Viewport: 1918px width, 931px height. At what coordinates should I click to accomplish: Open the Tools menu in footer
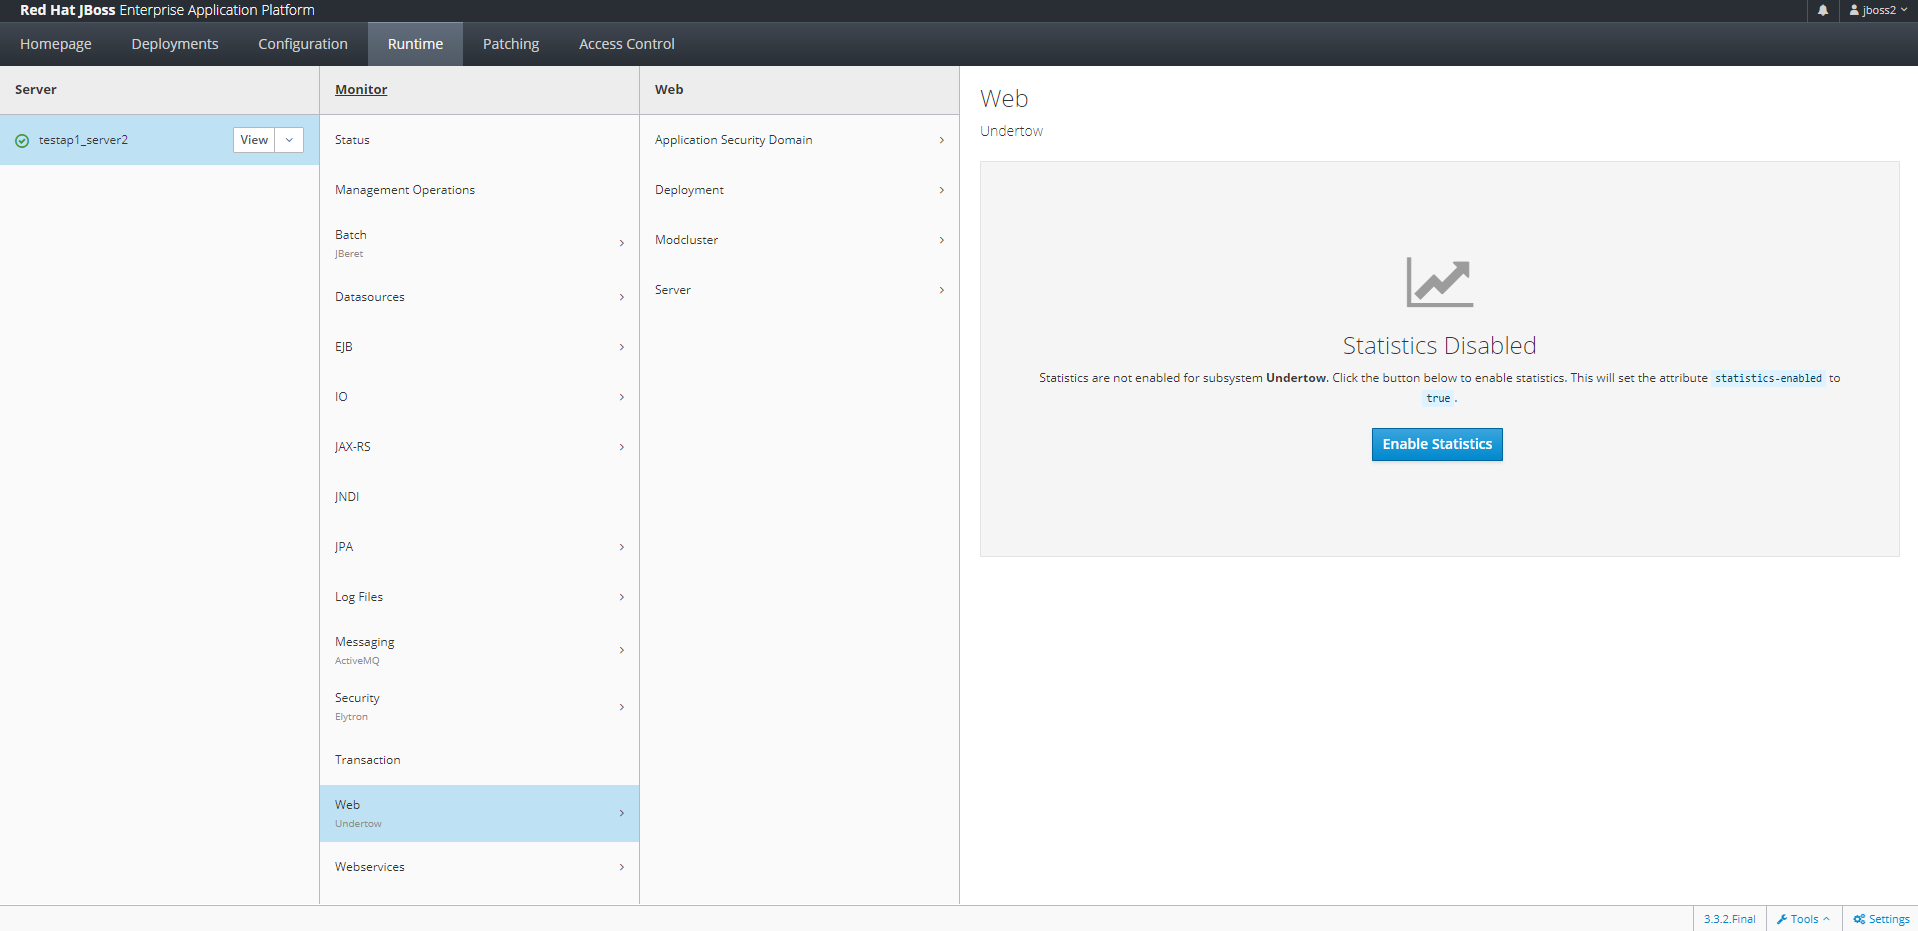coord(1803,919)
